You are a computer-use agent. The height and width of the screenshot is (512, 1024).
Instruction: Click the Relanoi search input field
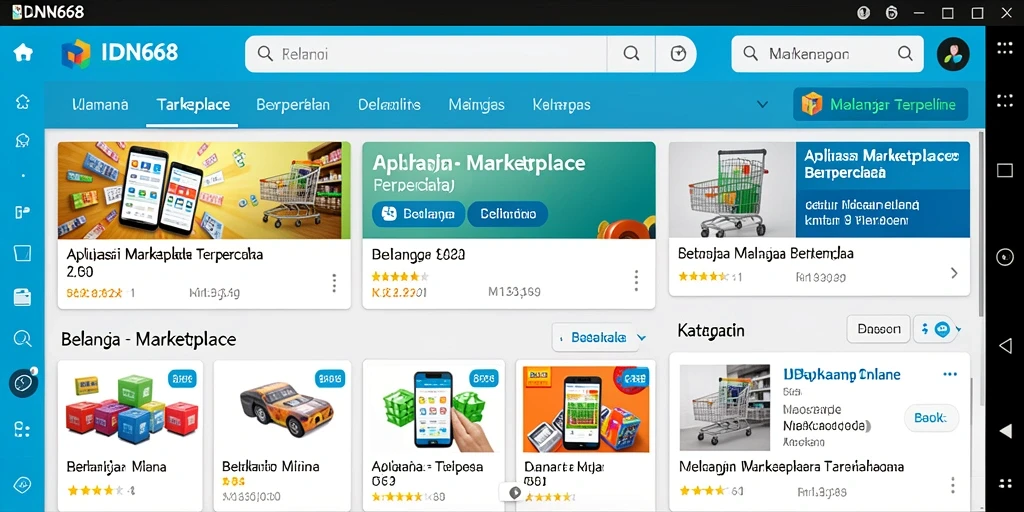[x=426, y=54]
